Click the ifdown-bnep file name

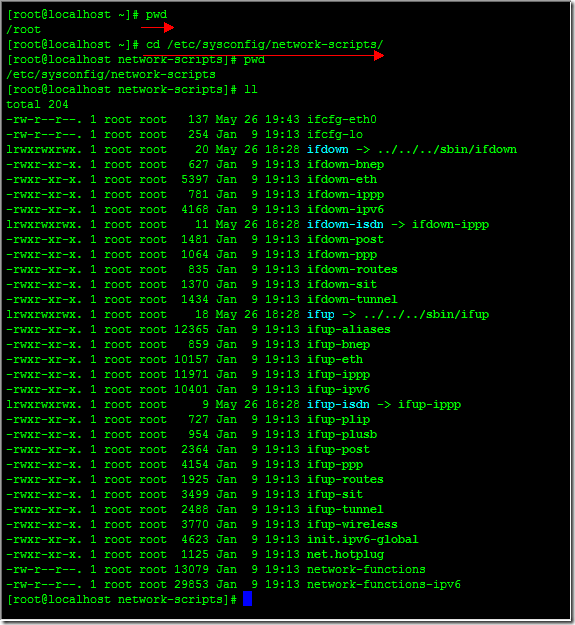point(345,165)
